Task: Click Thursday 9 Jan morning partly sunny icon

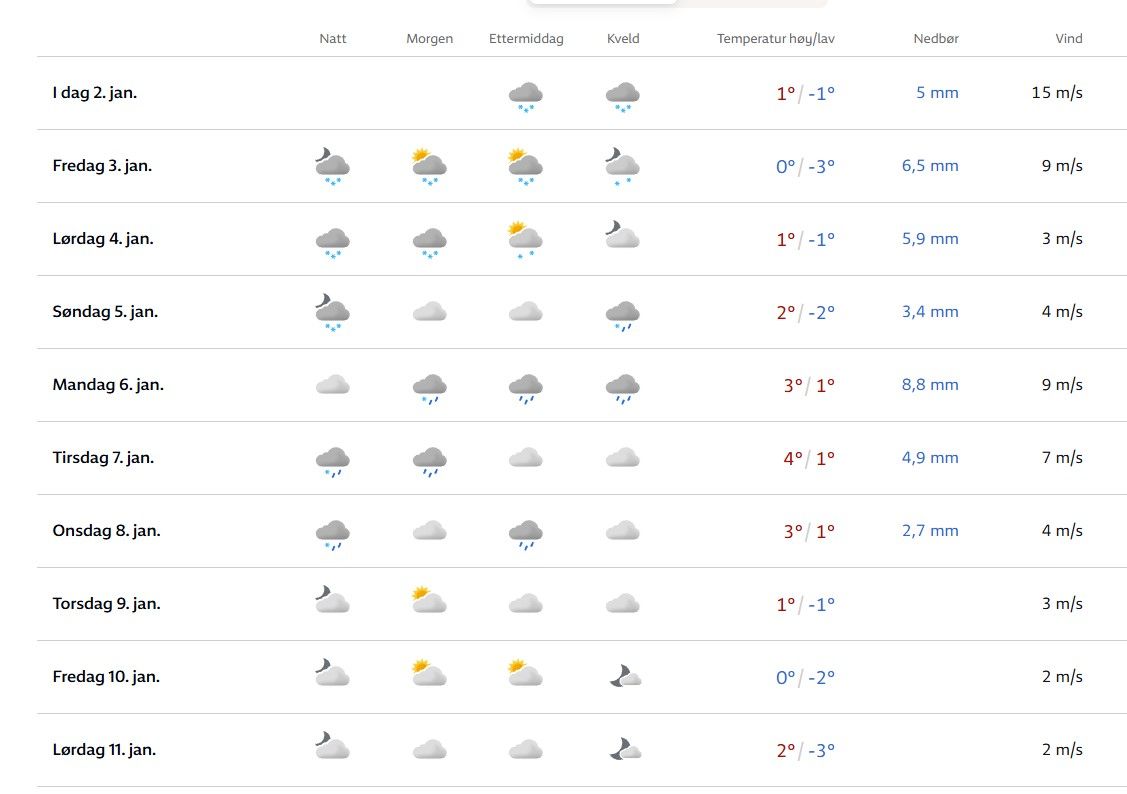Action: tap(429, 601)
